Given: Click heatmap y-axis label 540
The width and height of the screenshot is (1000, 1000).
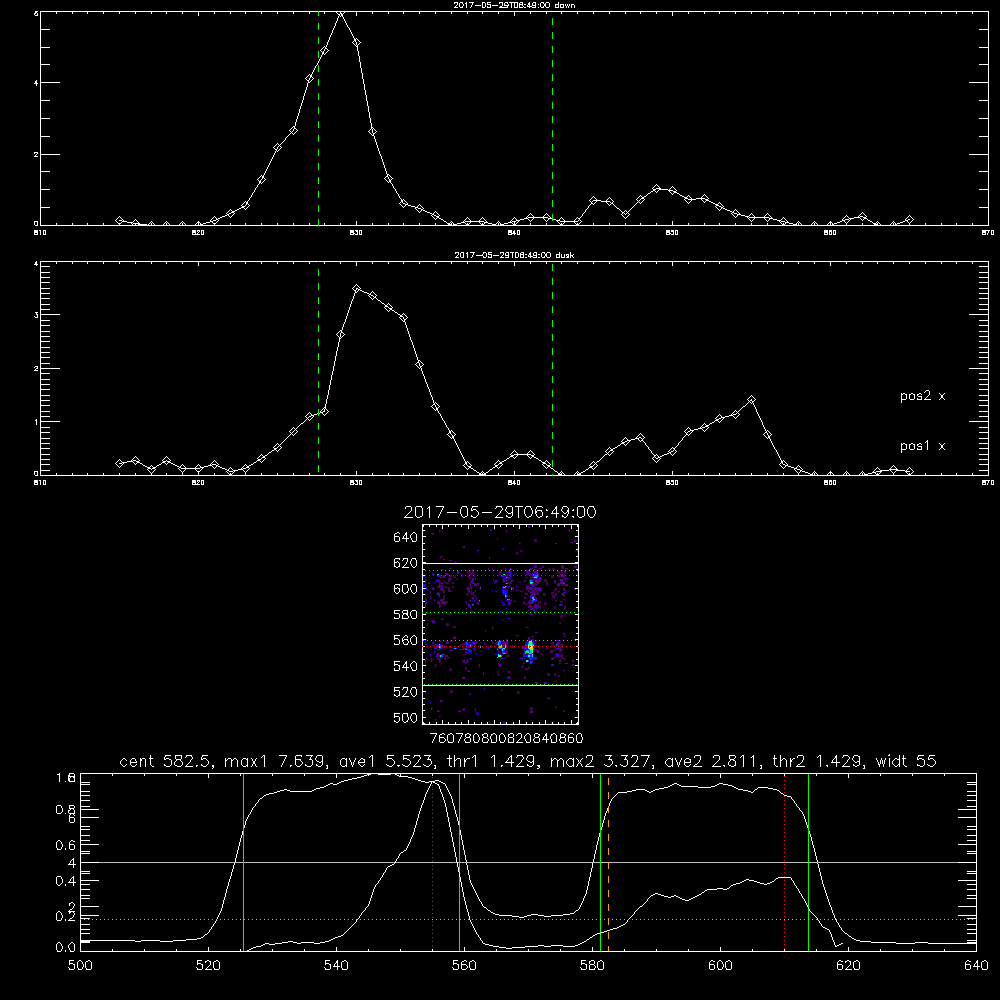Looking at the screenshot, I should [x=406, y=666].
